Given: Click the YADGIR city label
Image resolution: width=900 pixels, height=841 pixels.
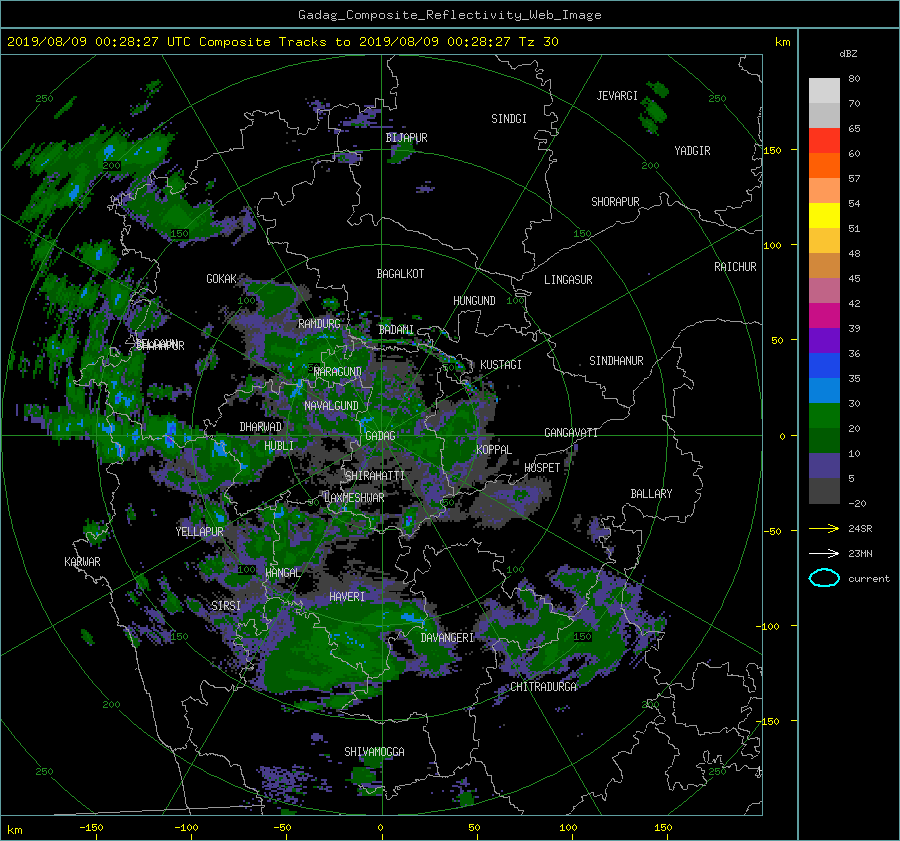Looking at the screenshot, I should click(x=692, y=151).
